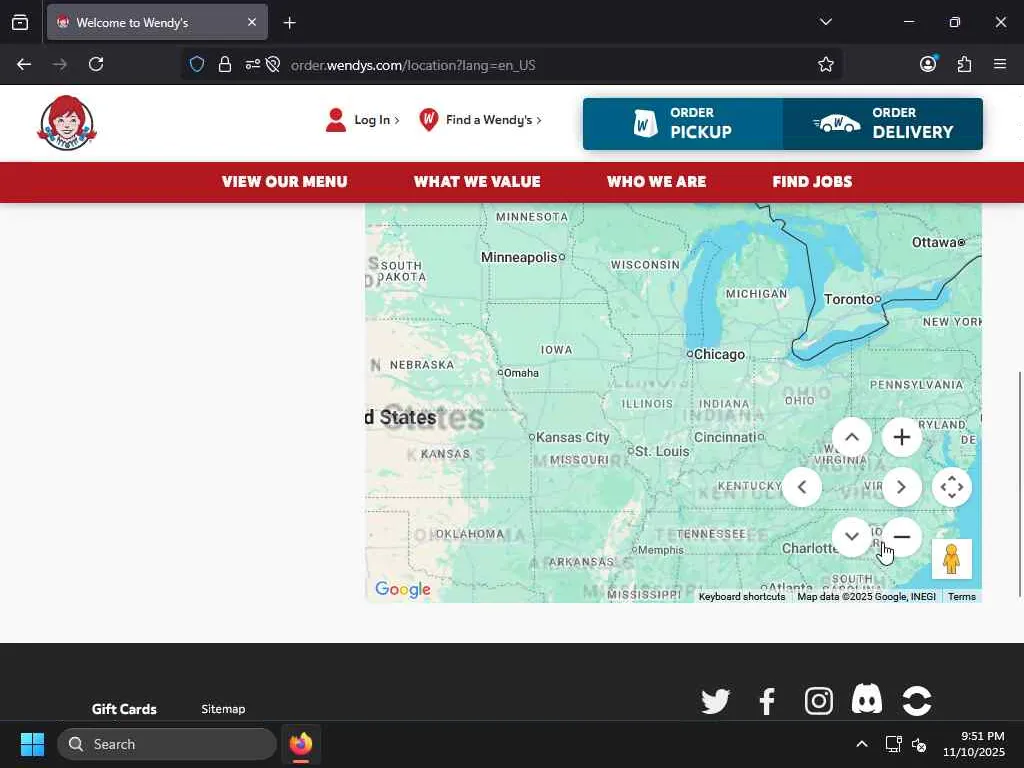
Task: Zoom in on the map
Action: coord(902,437)
